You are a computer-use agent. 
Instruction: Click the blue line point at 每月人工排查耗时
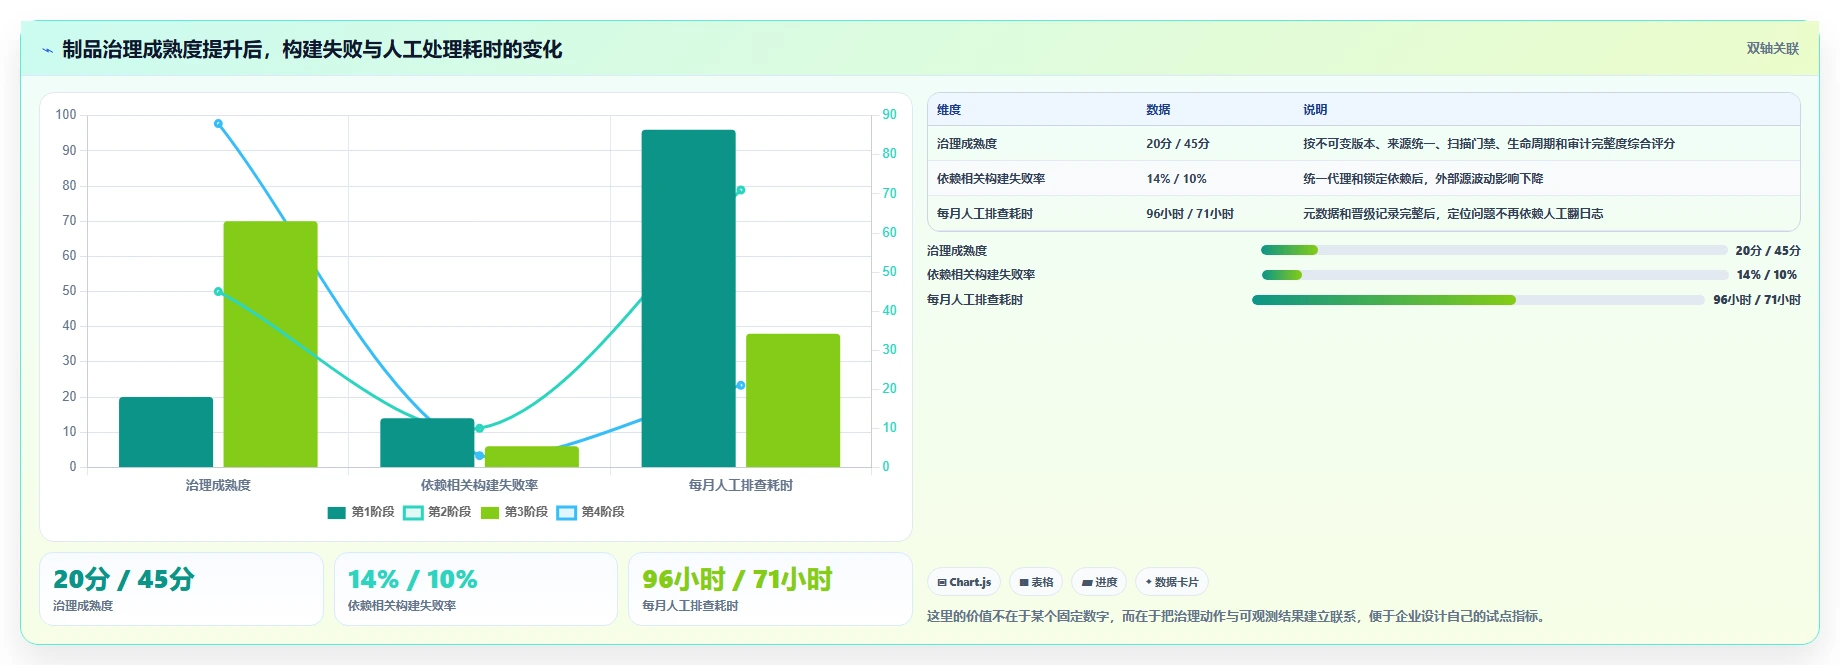pyautogui.click(x=740, y=385)
